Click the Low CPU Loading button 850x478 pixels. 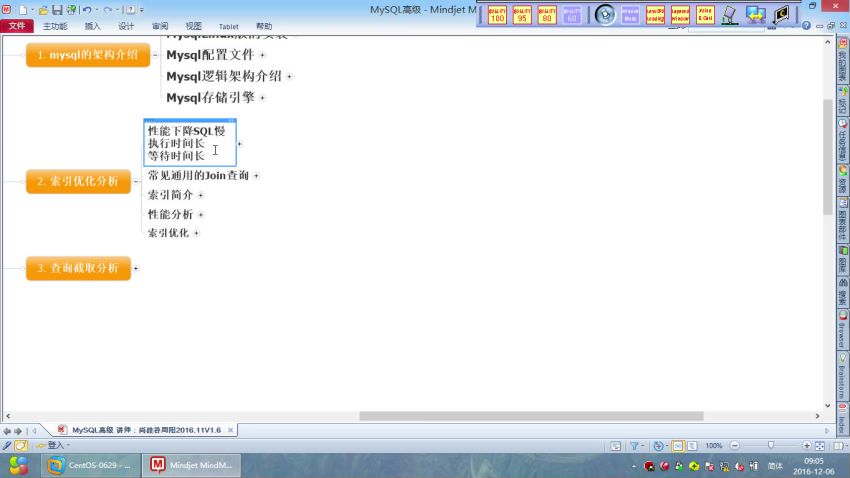point(655,15)
